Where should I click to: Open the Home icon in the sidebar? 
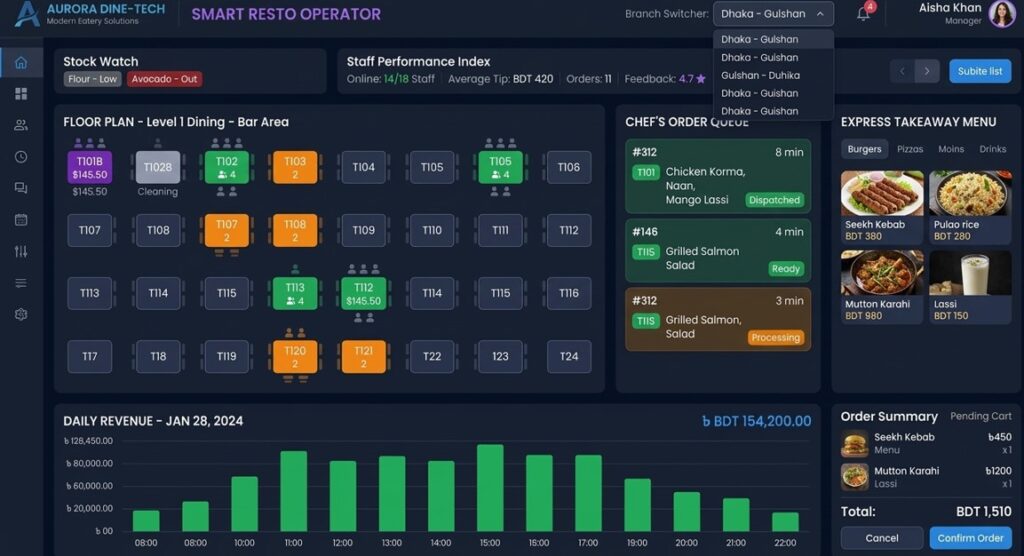pyautogui.click(x=21, y=63)
